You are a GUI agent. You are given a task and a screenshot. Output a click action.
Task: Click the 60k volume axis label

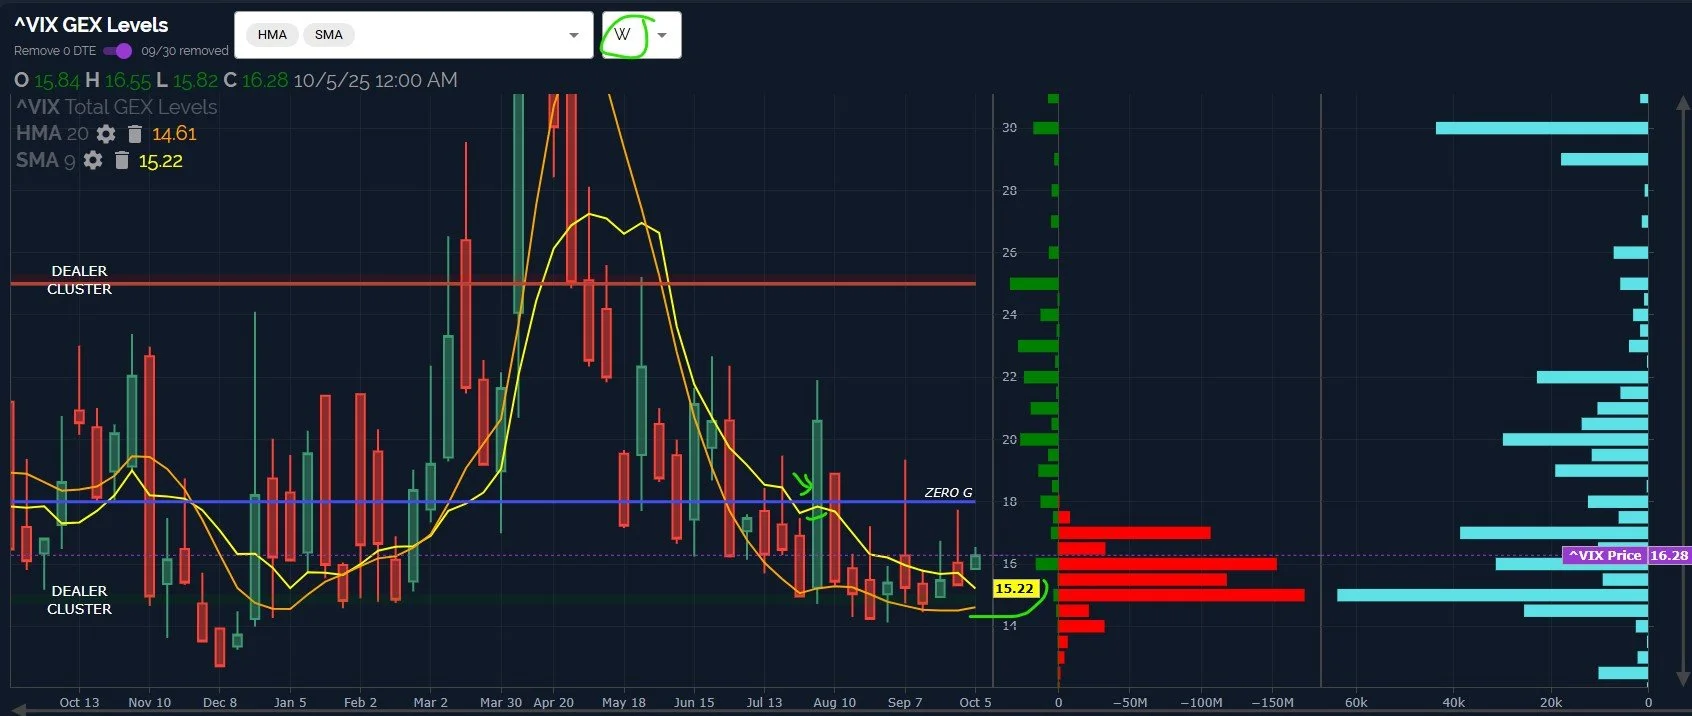coord(1356,702)
